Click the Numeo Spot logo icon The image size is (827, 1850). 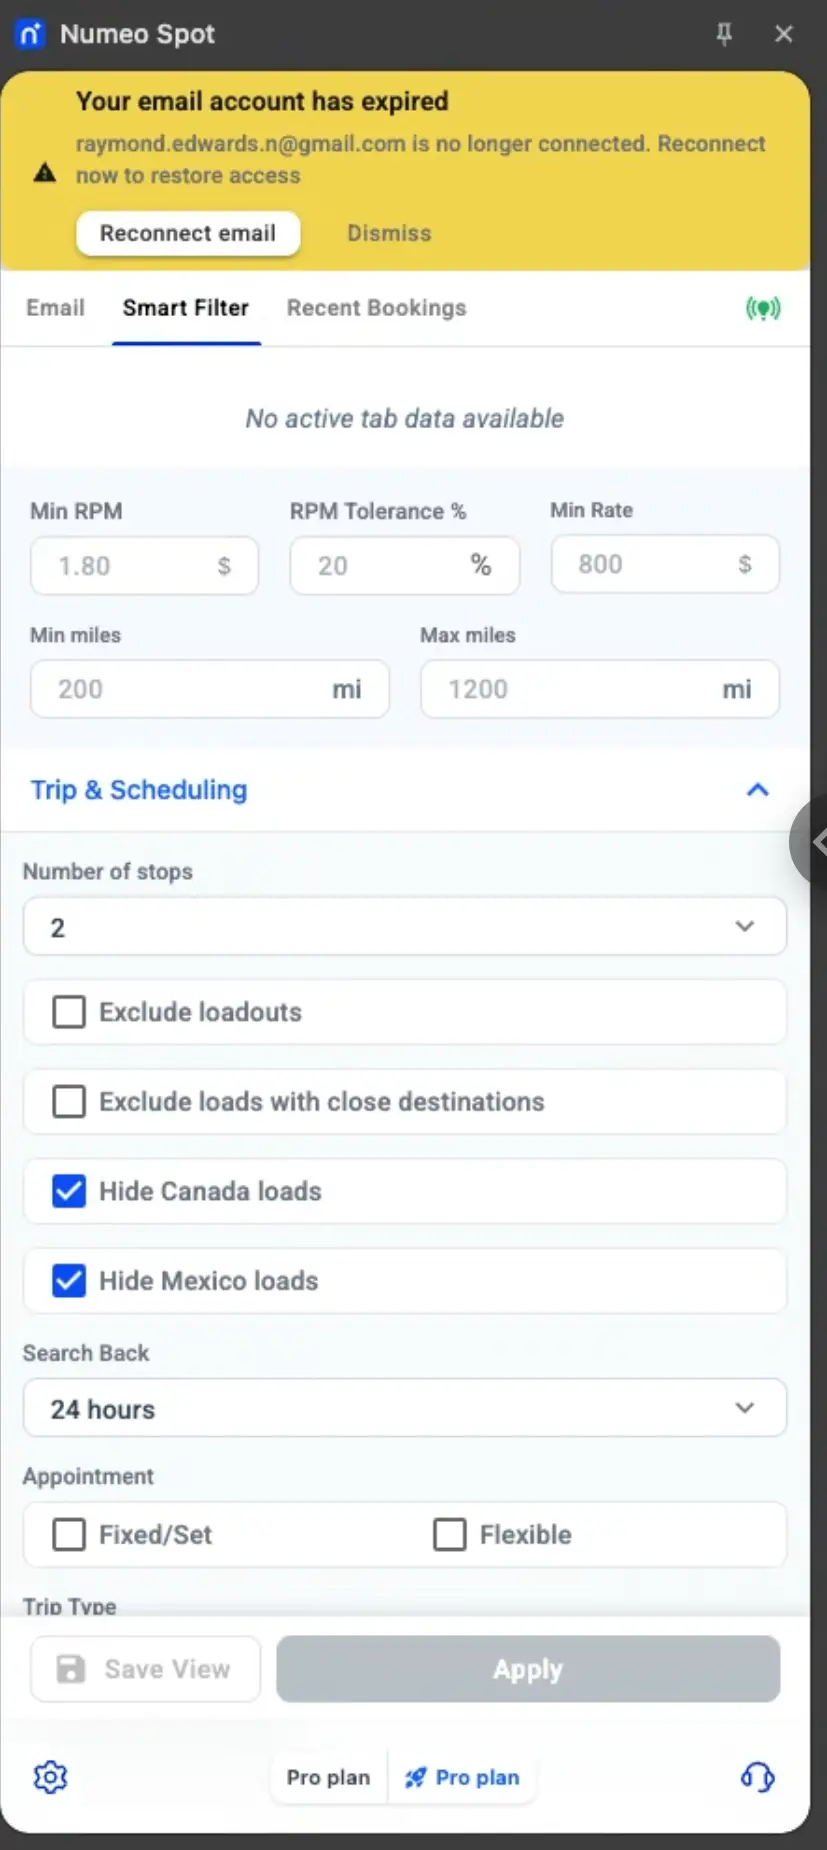point(30,34)
